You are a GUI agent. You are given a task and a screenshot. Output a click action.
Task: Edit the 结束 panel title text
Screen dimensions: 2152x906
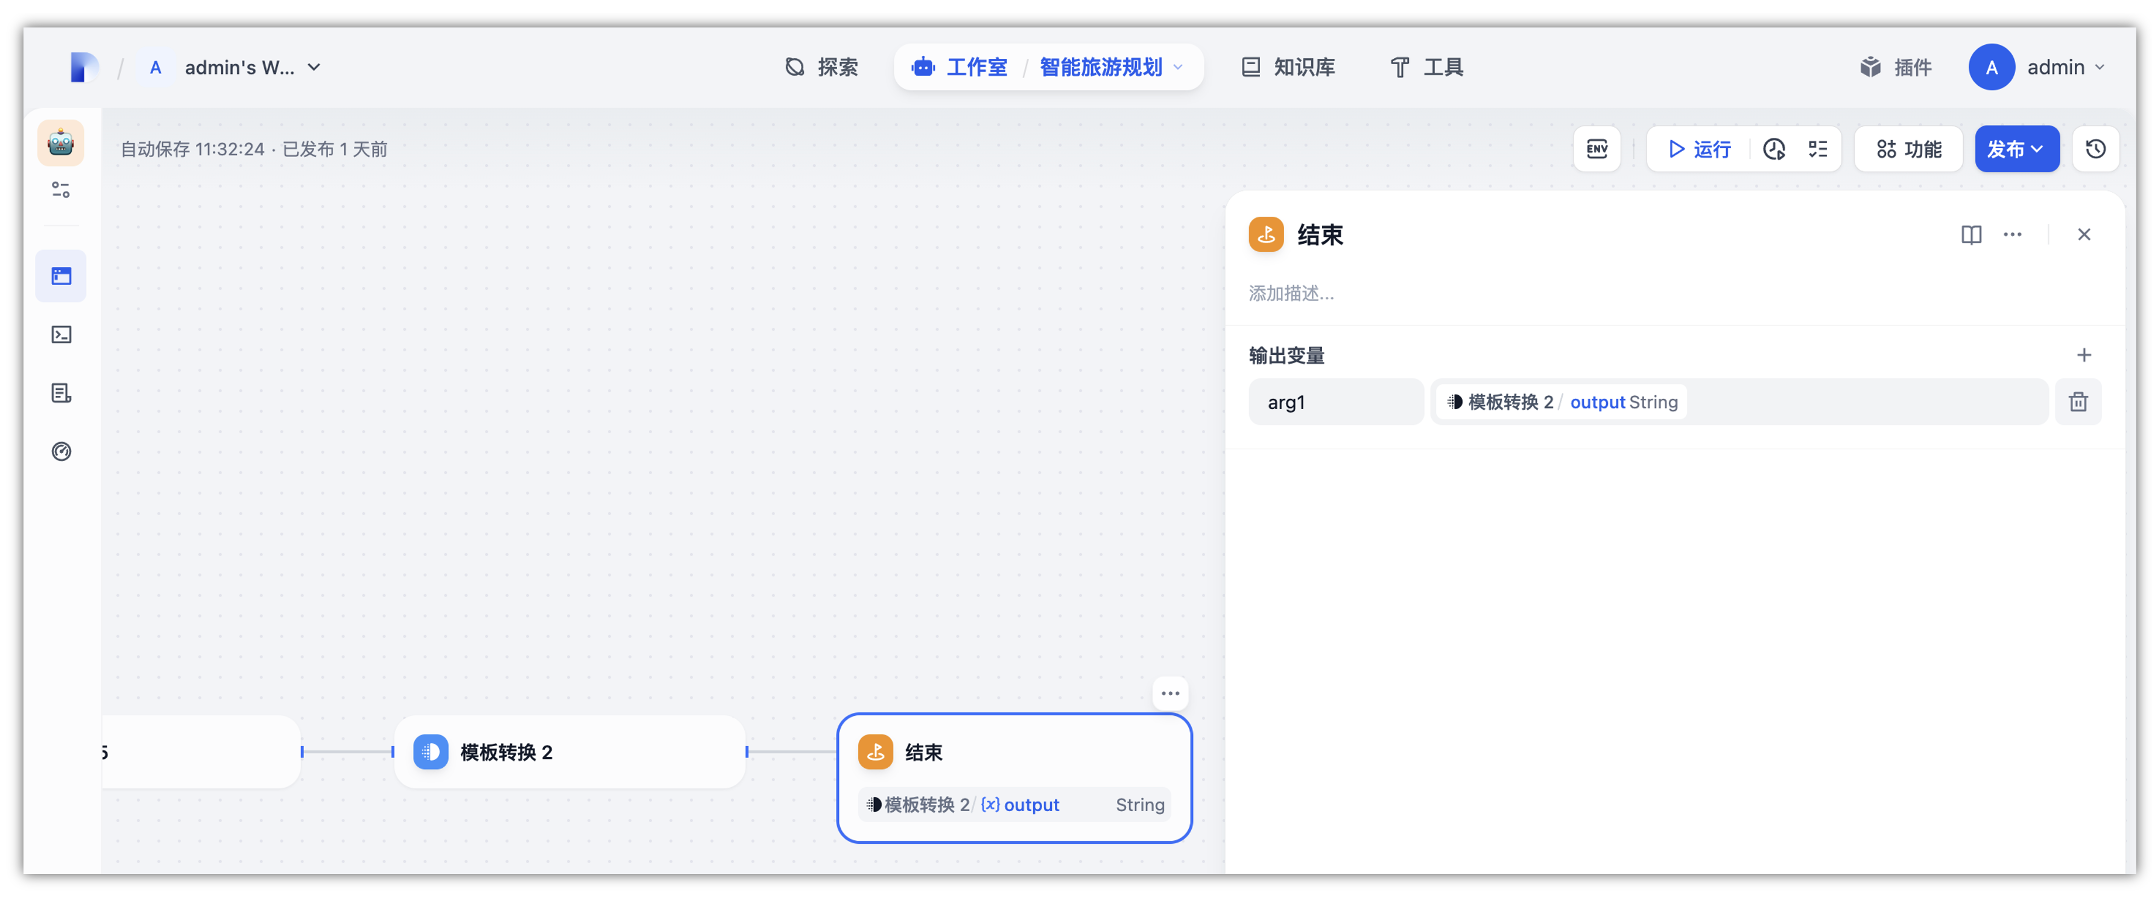click(1320, 235)
